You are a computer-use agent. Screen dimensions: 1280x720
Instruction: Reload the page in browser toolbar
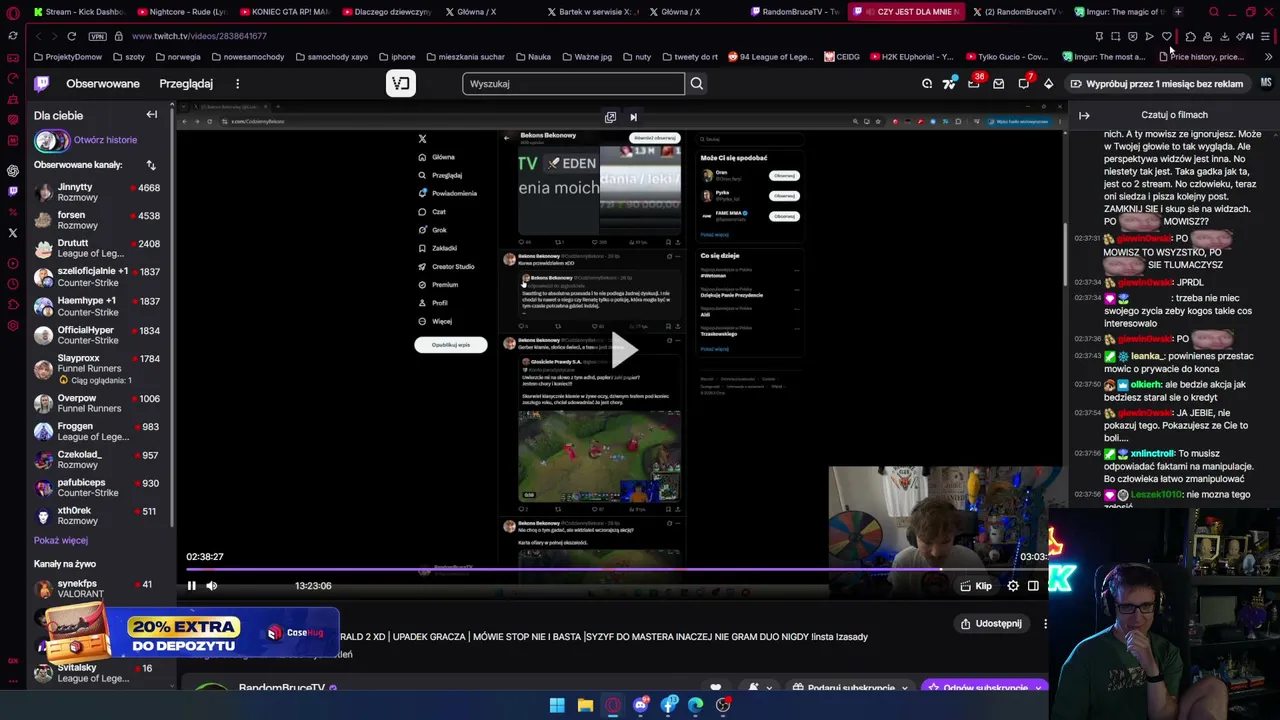pyautogui.click(x=71, y=36)
